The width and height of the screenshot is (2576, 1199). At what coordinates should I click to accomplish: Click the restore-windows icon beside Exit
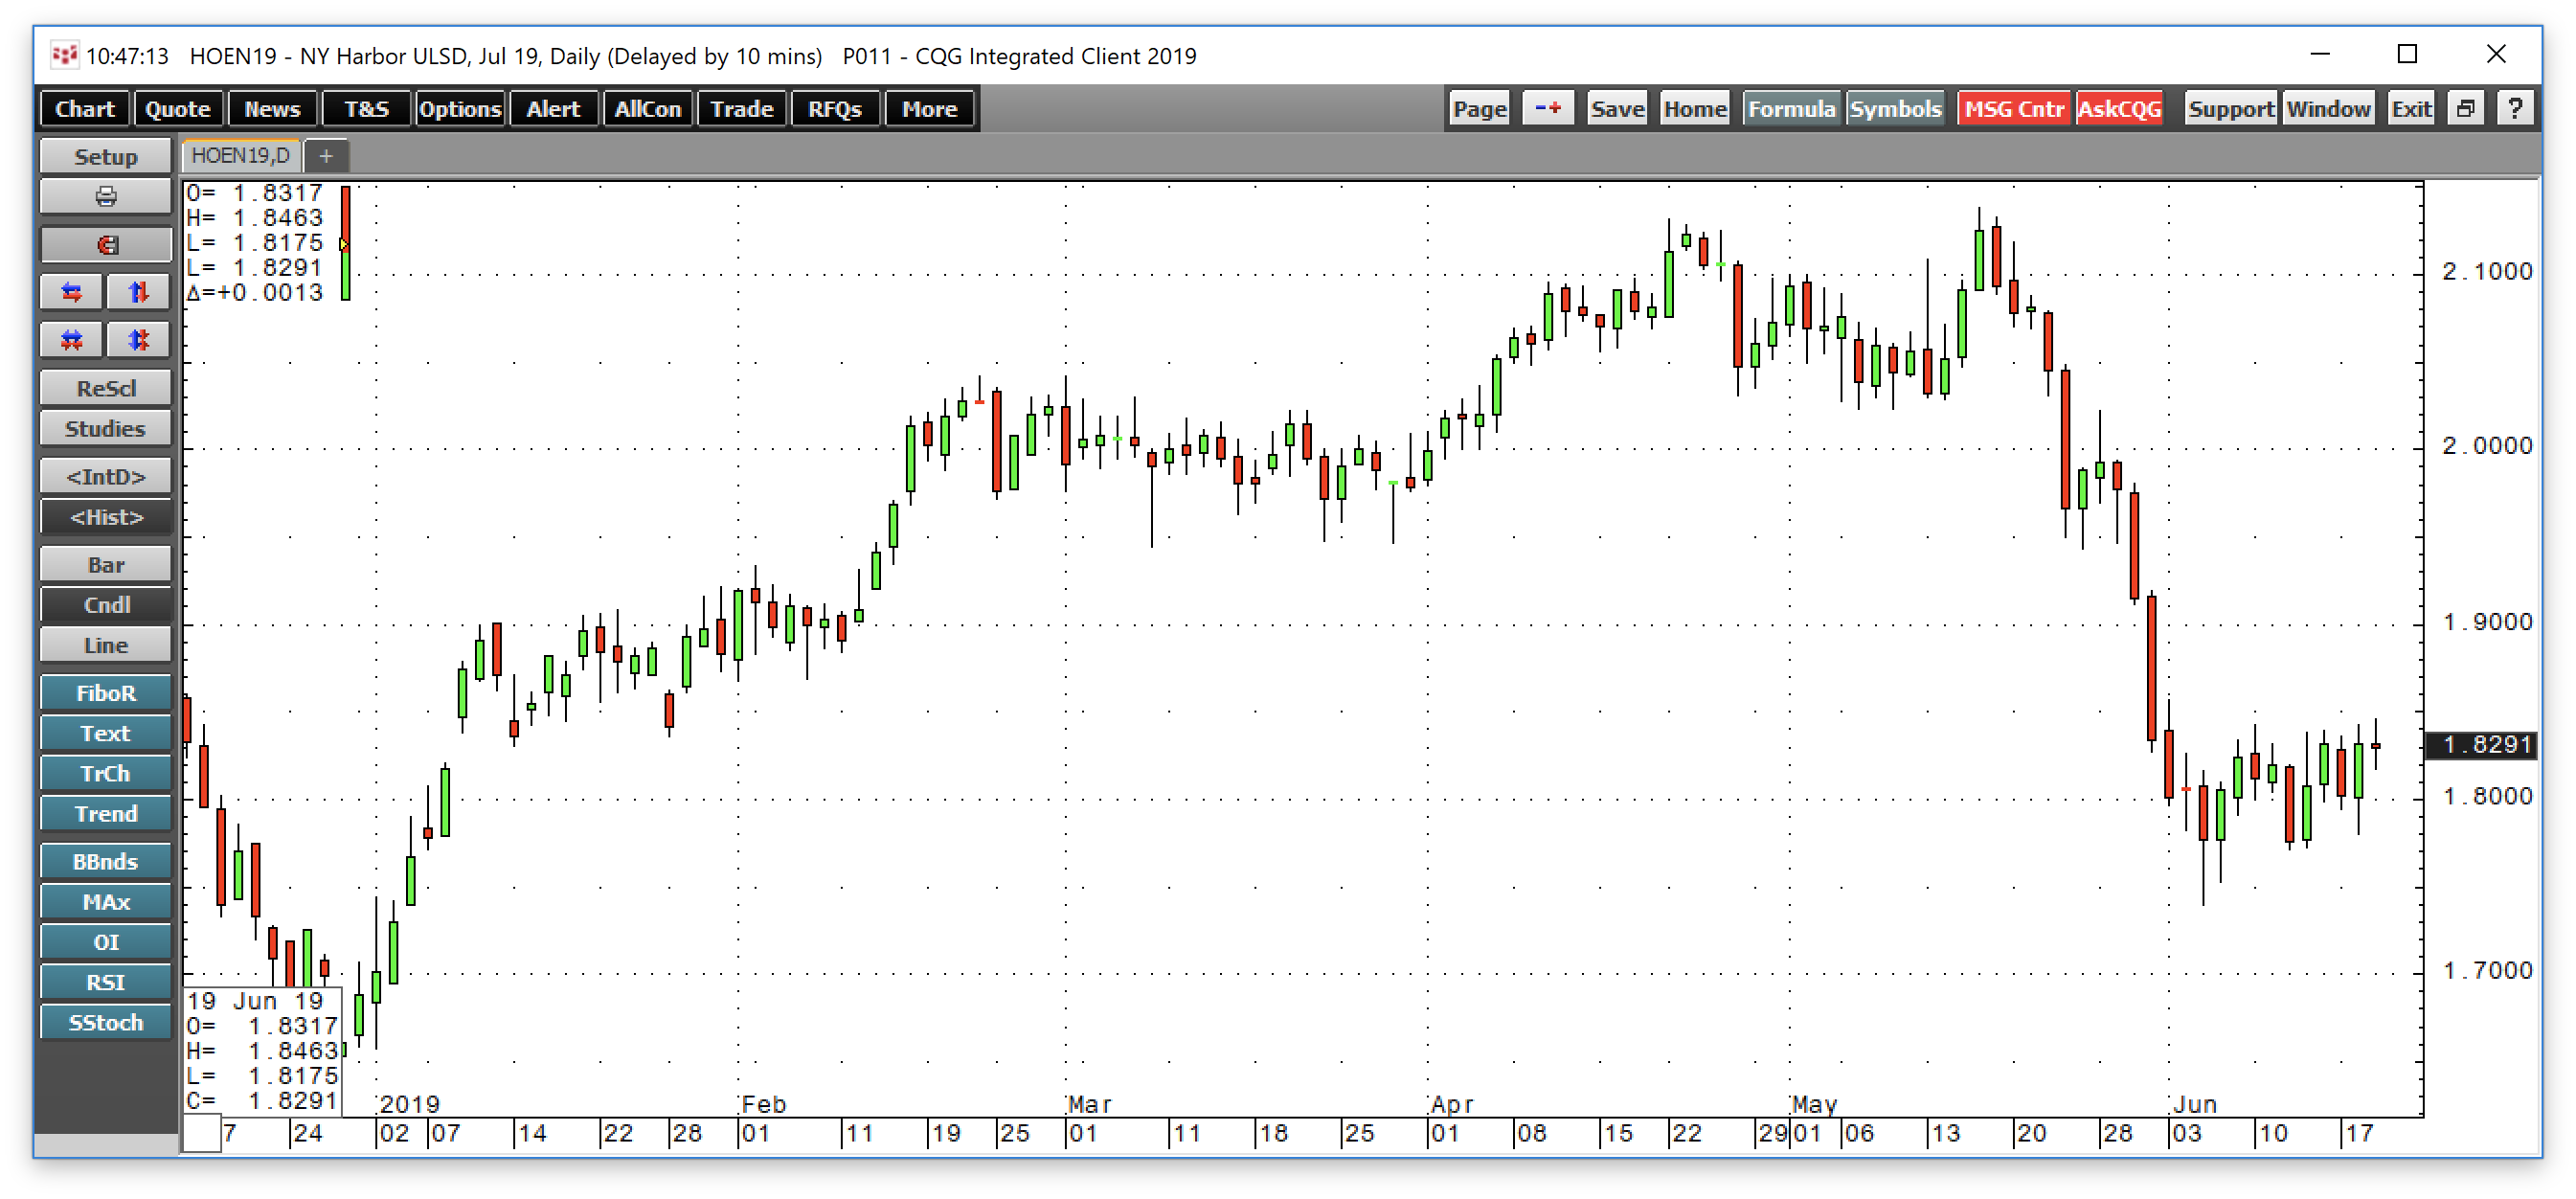2465,108
